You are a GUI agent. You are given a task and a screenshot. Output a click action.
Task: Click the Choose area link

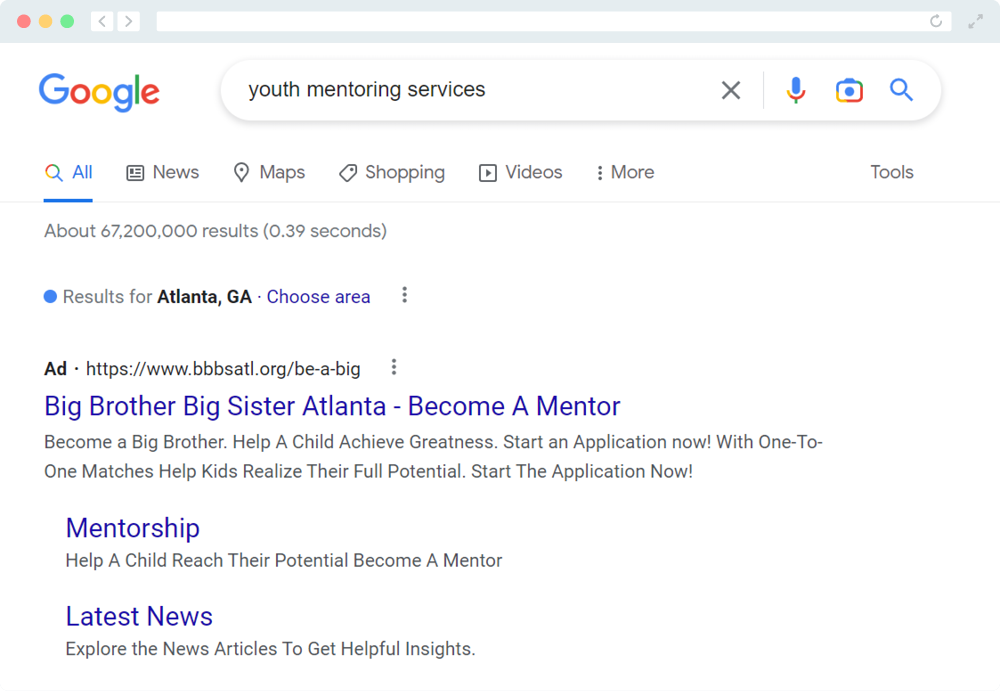(x=318, y=297)
